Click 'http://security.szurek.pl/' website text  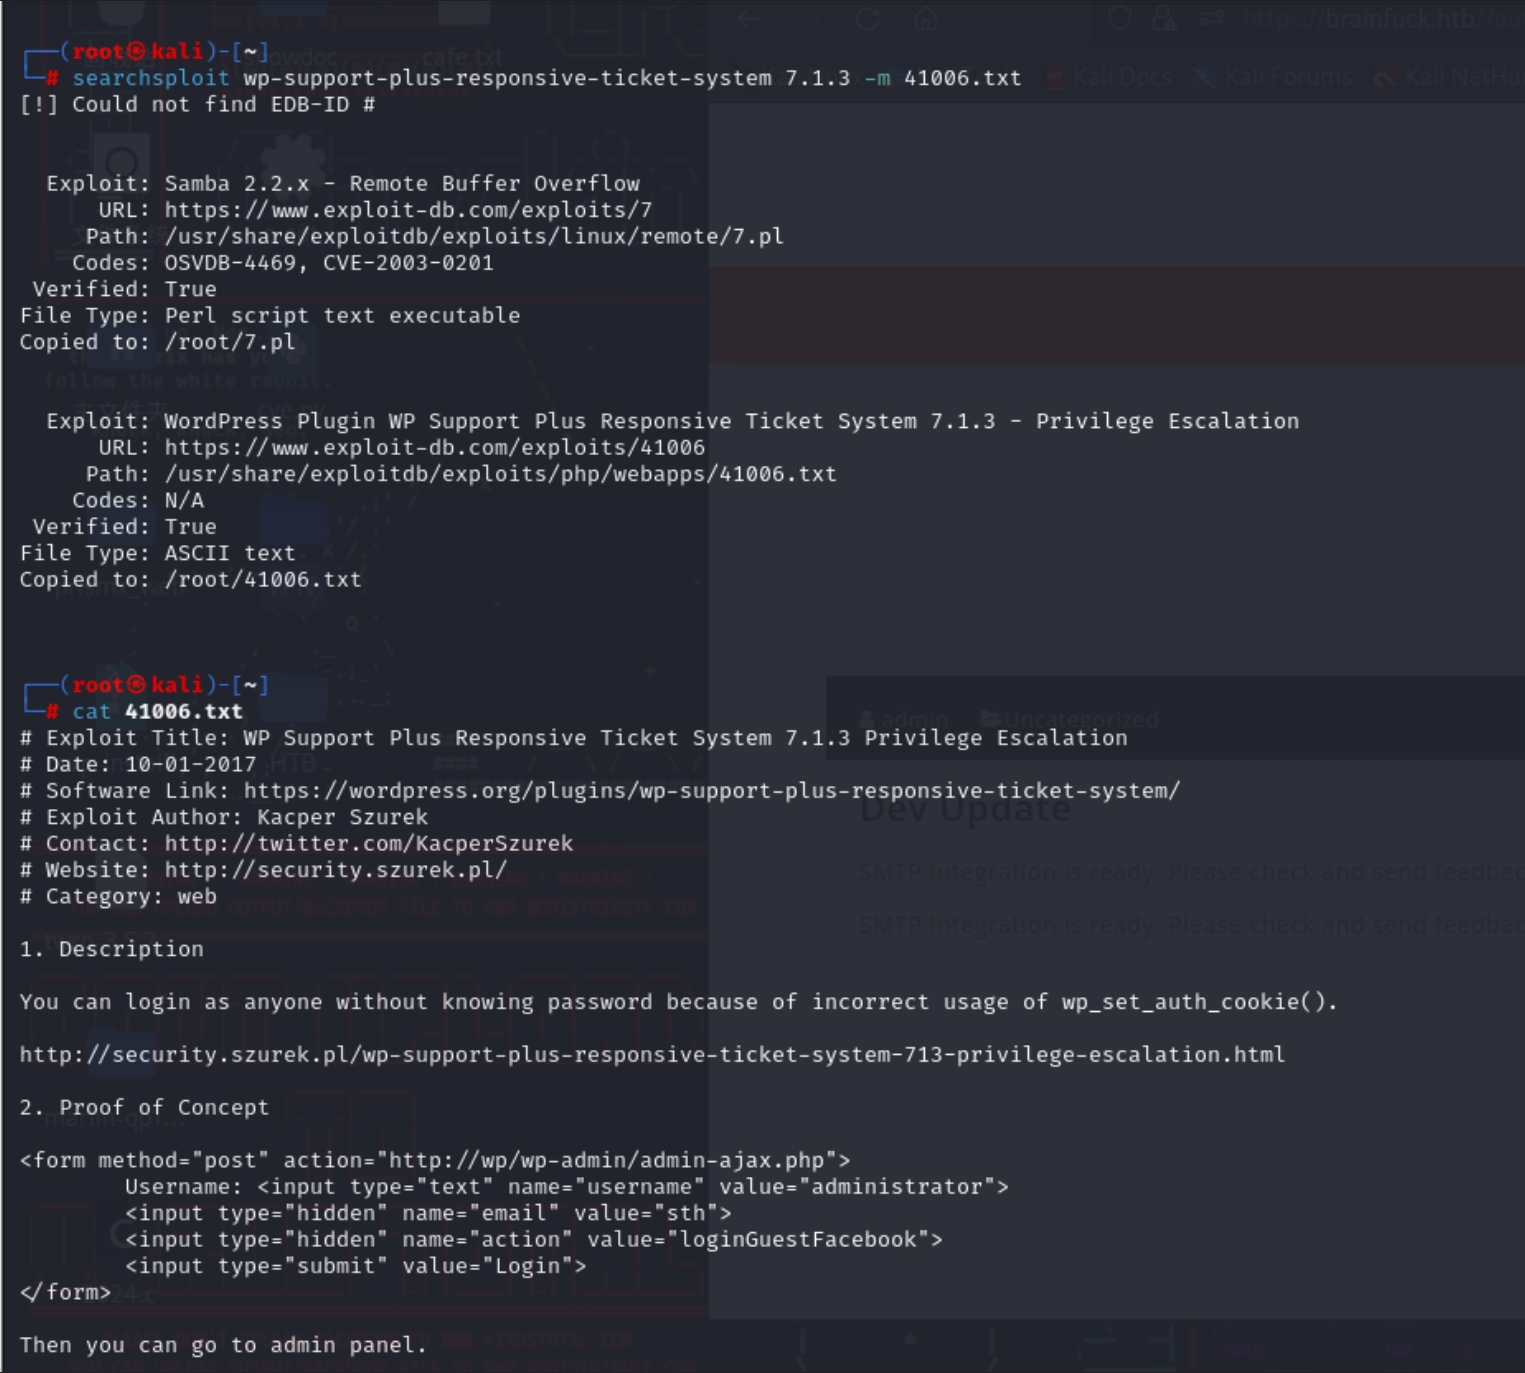click(336, 870)
